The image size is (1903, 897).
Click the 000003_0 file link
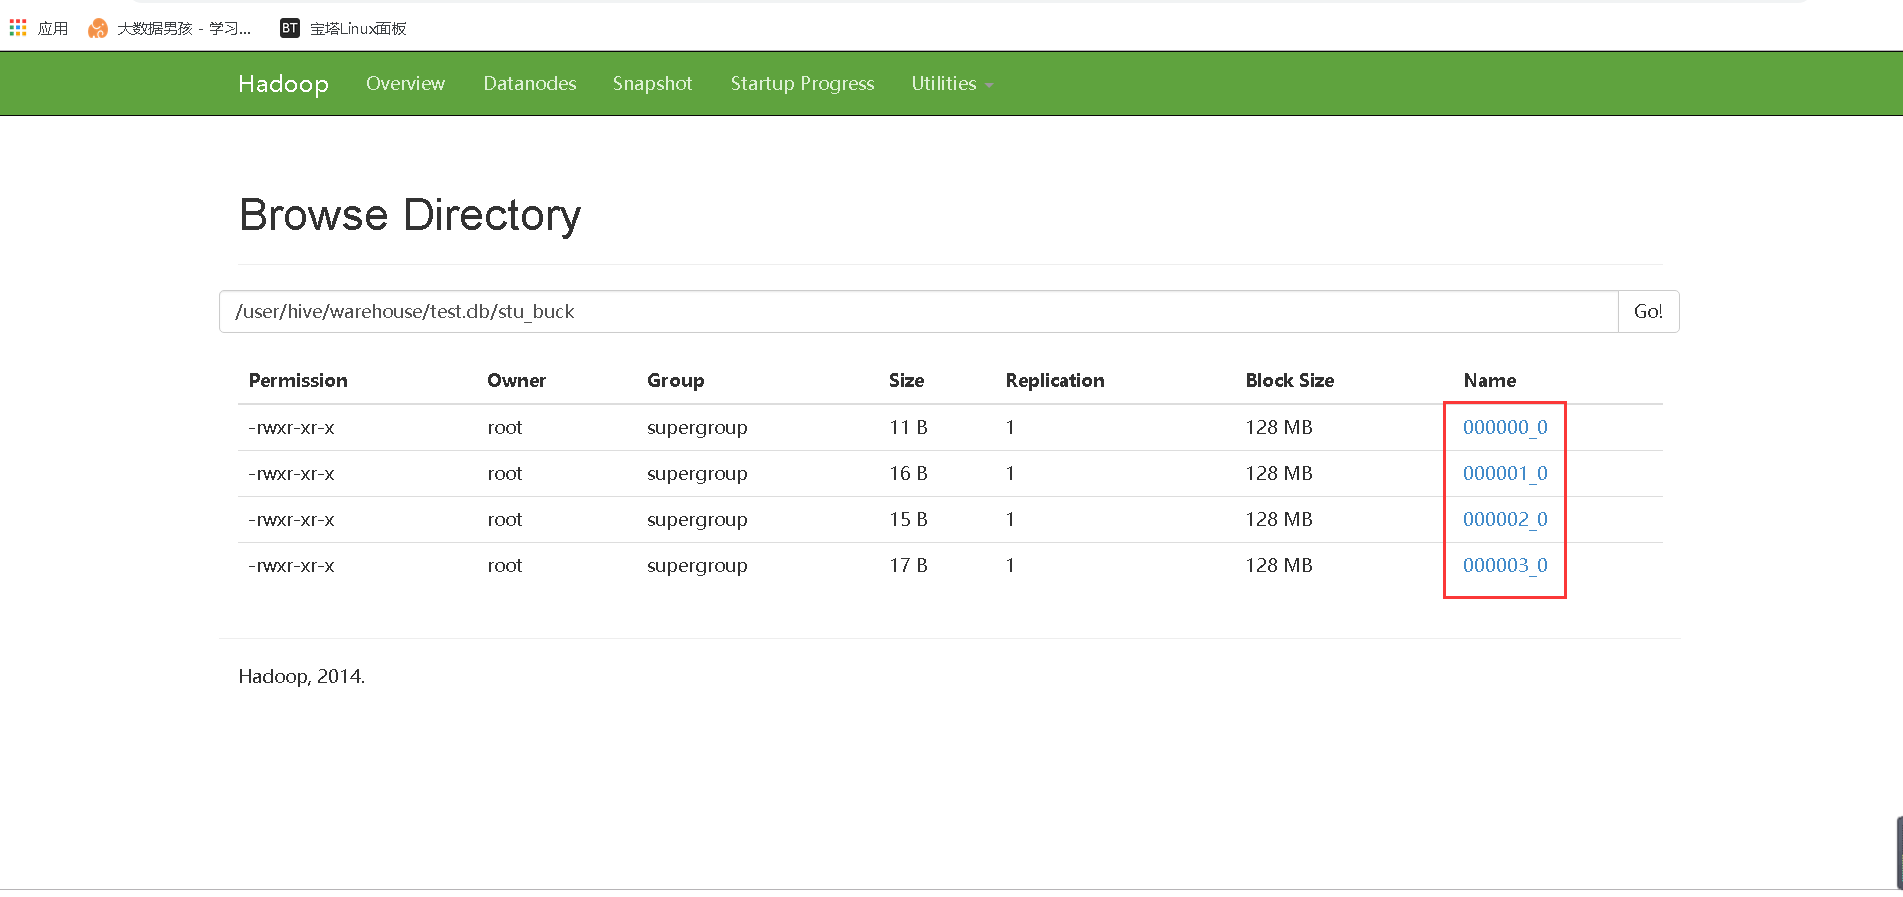click(1504, 566)
